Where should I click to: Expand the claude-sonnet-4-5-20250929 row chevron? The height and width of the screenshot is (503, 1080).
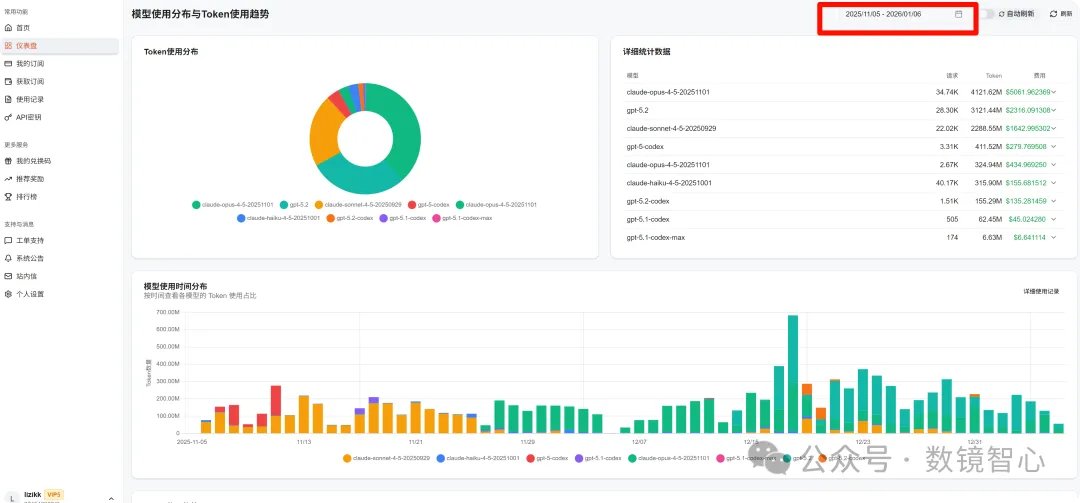pos(1055,128)
